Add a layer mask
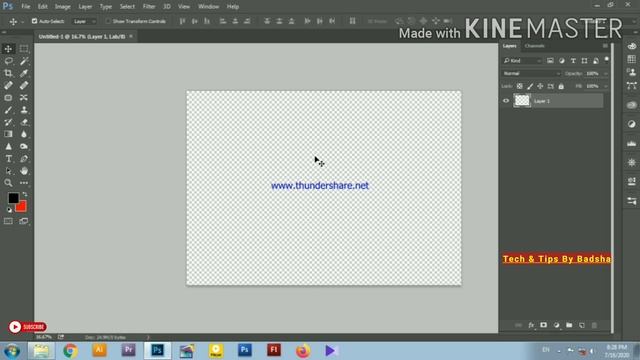The height and width of the screenshot is (360, 640). pyautogui.click(x=544, y=325)
